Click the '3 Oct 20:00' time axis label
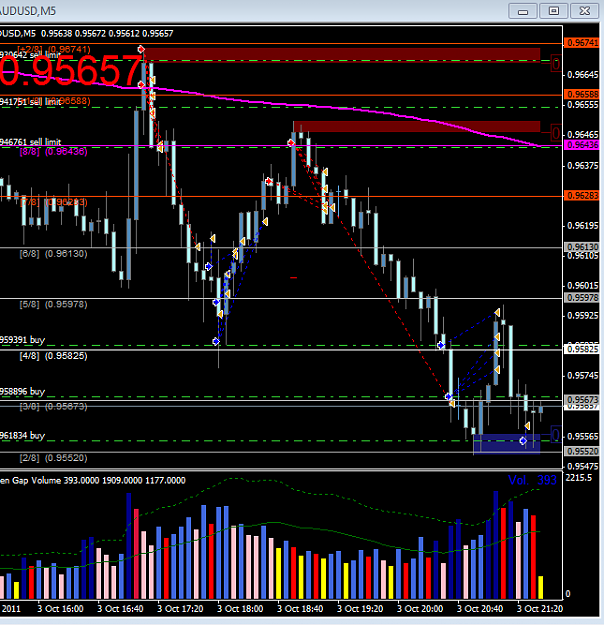Viewport: 604px width, 625px height. 420,609
